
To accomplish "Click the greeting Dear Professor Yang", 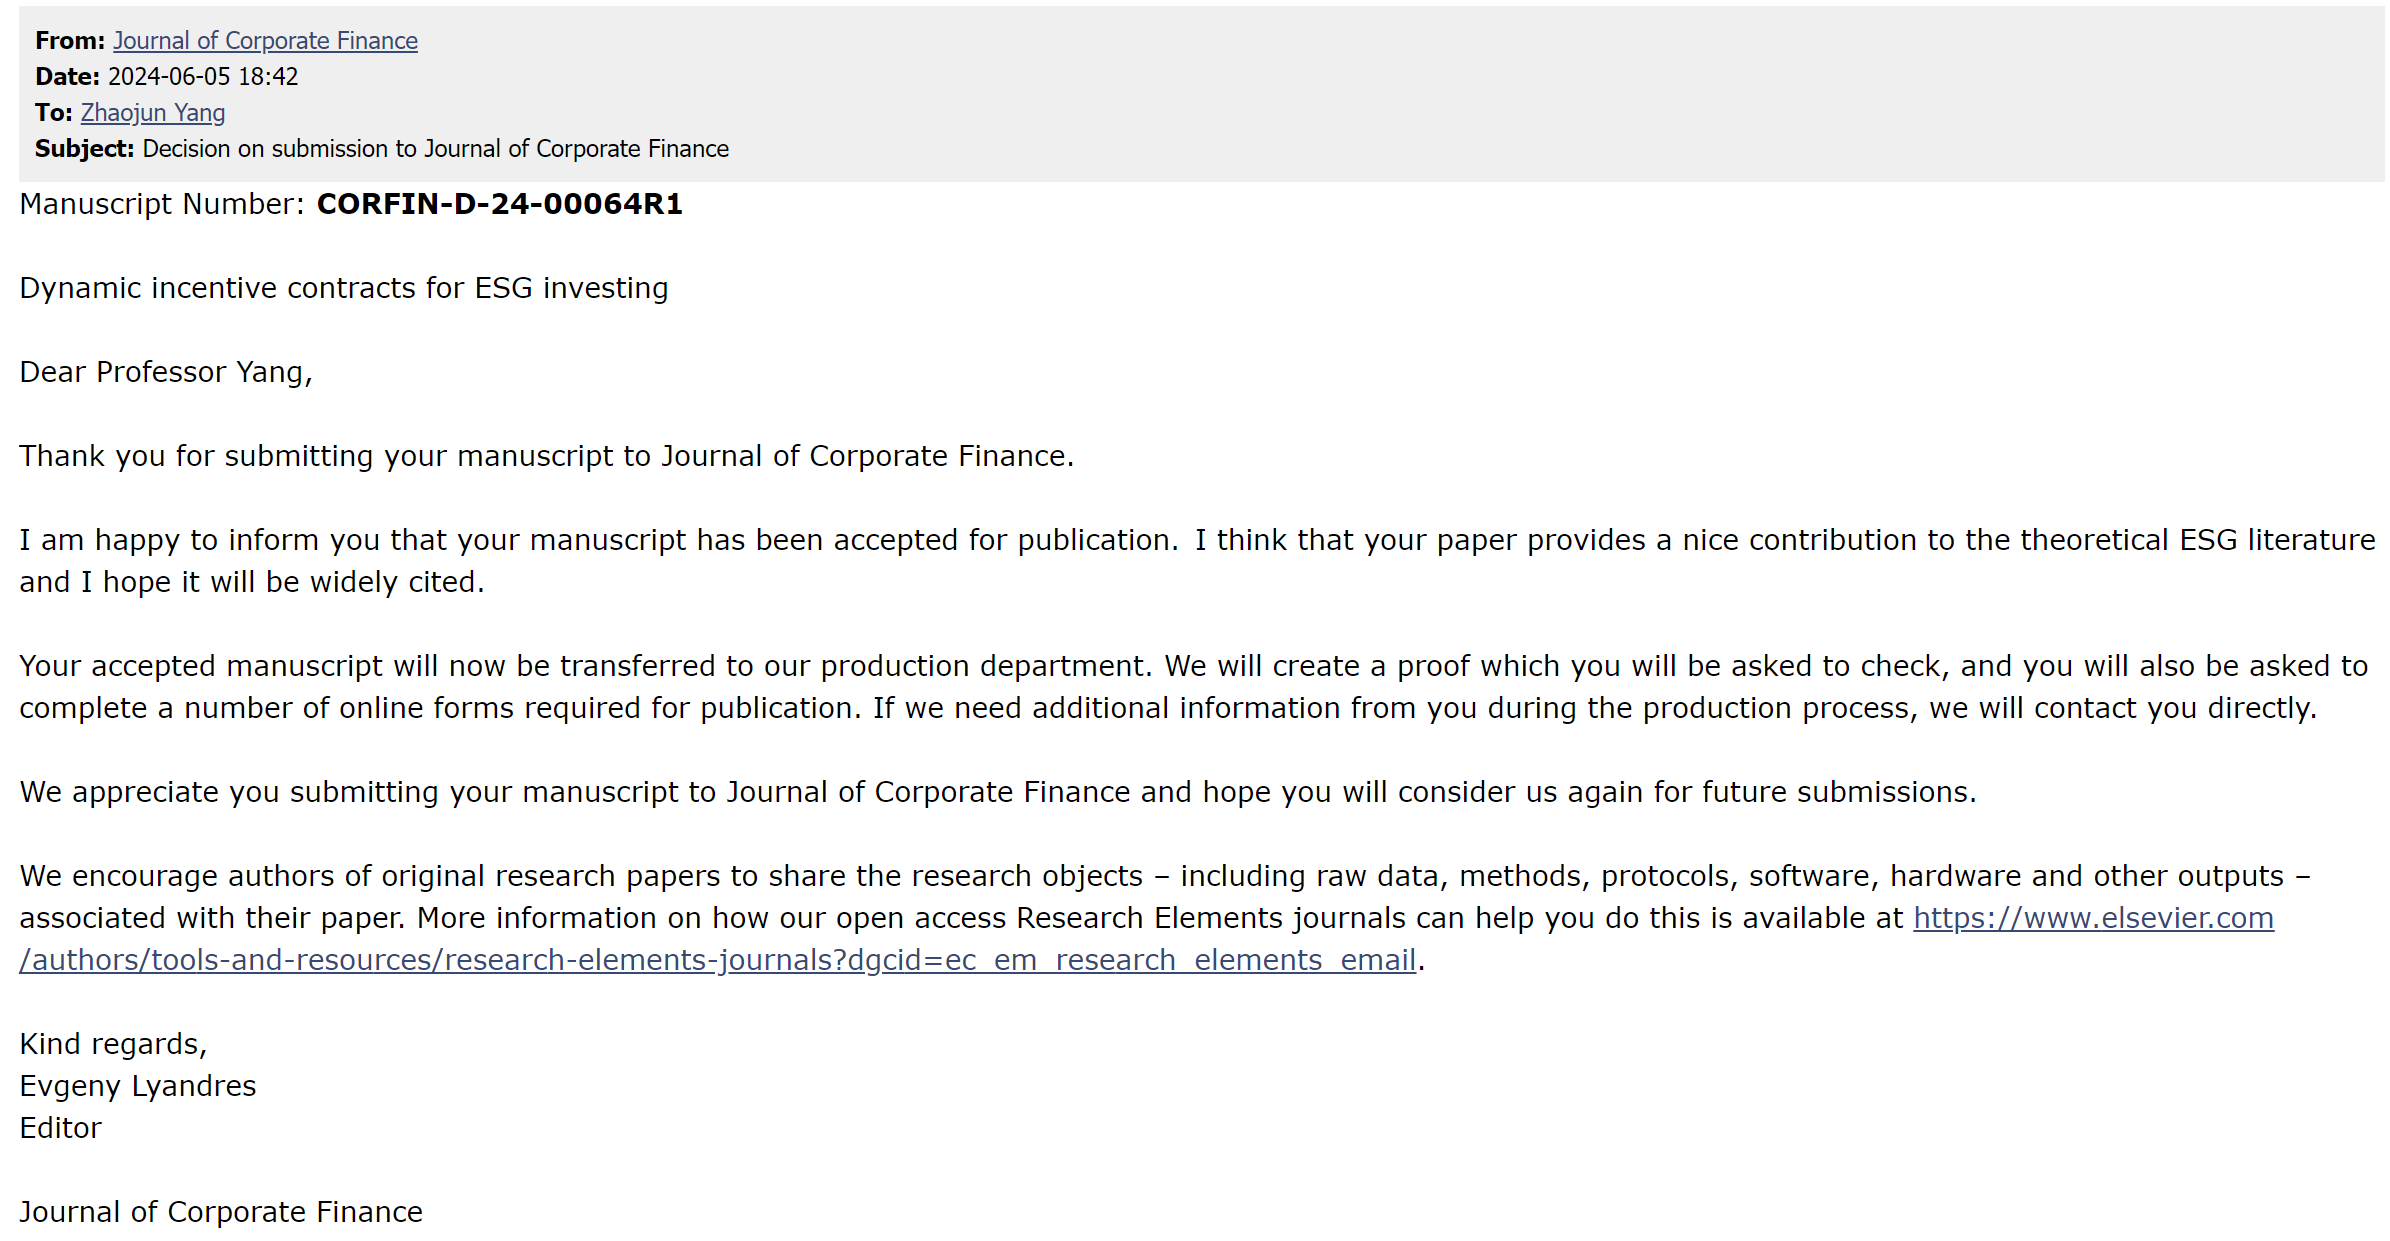I will (166, 372).
